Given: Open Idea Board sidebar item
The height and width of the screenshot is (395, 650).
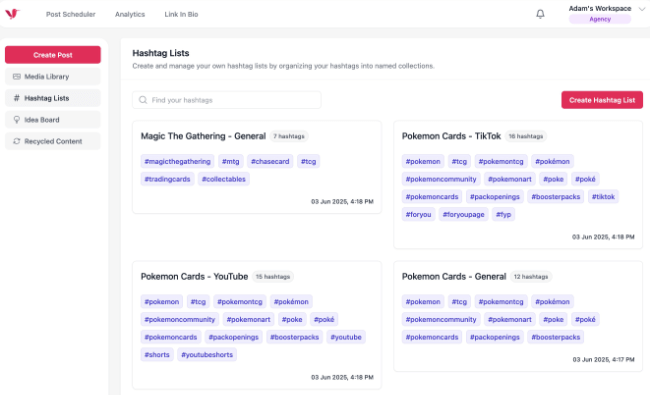Looking at the screenshot, I should tap(53, 120).
